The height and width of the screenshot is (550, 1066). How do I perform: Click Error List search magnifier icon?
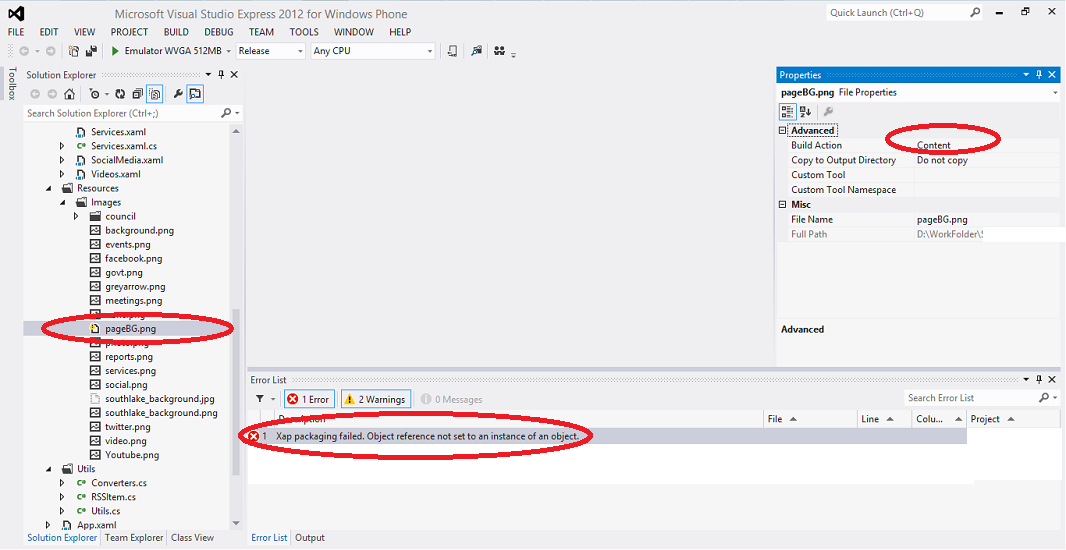click(x=1044, y=397)
